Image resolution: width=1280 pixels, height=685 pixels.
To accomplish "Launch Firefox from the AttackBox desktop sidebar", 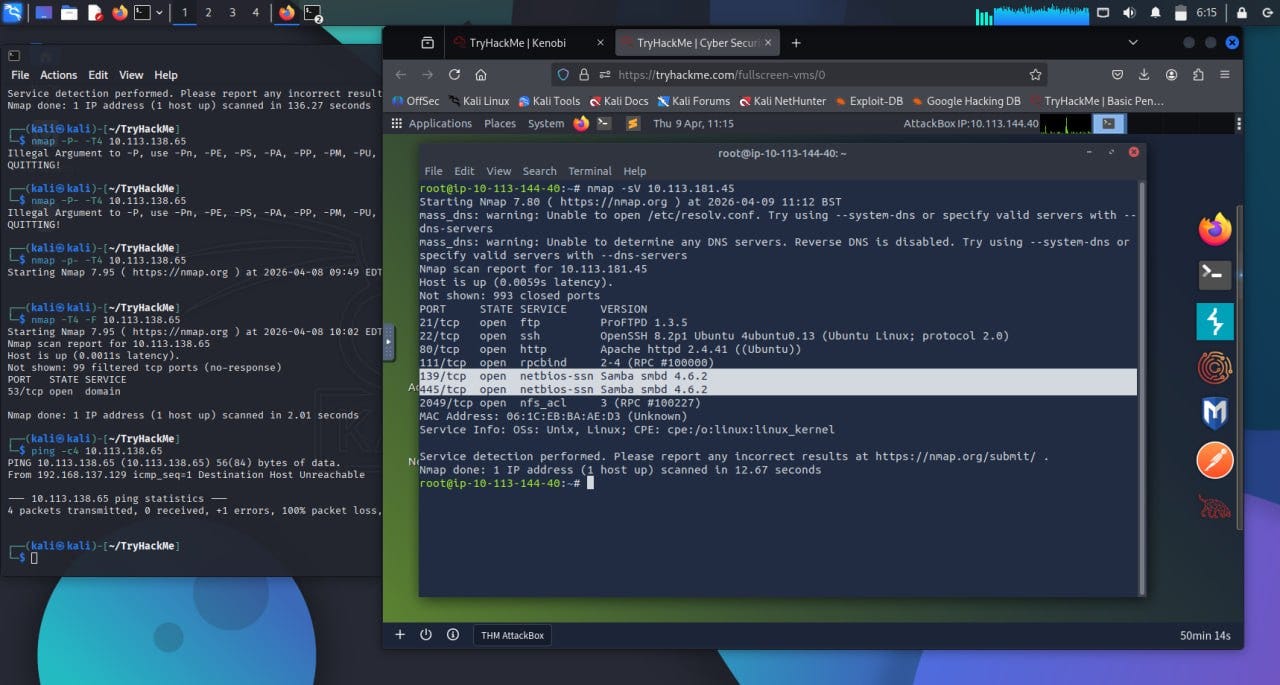I will click(x=1215, y=230).
